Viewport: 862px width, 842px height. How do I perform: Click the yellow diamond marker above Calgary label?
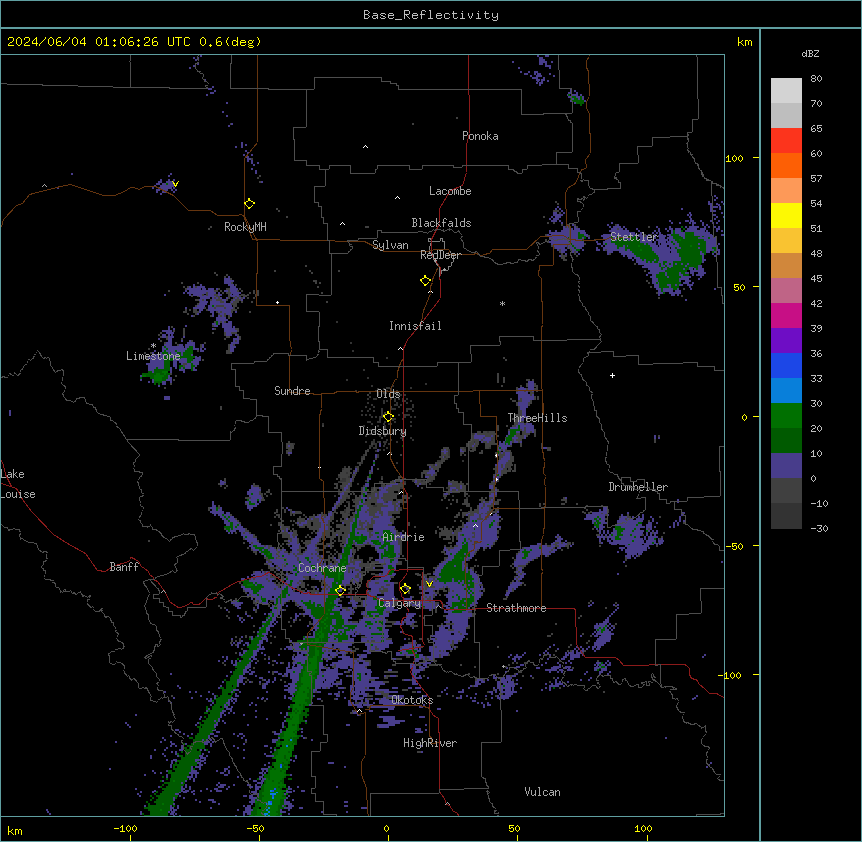click(405, 589)
